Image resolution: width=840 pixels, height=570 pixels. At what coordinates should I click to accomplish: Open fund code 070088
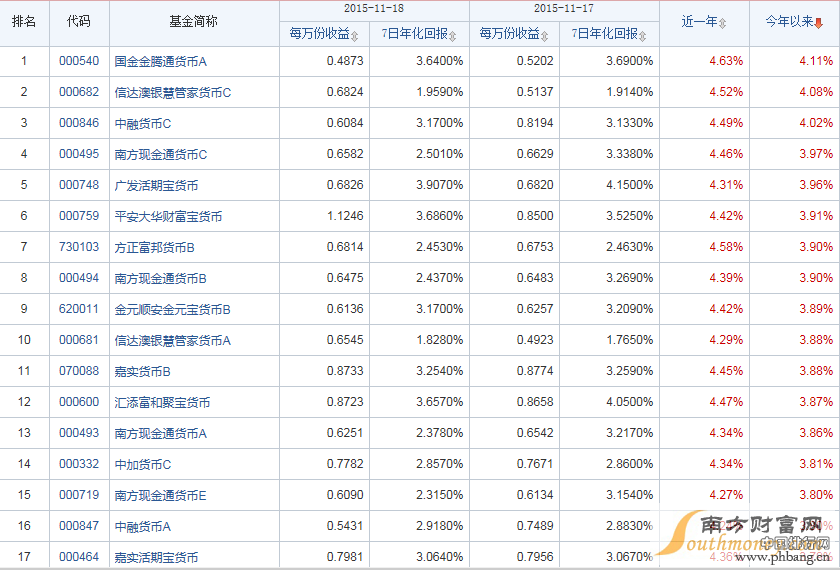coord(79,372)
